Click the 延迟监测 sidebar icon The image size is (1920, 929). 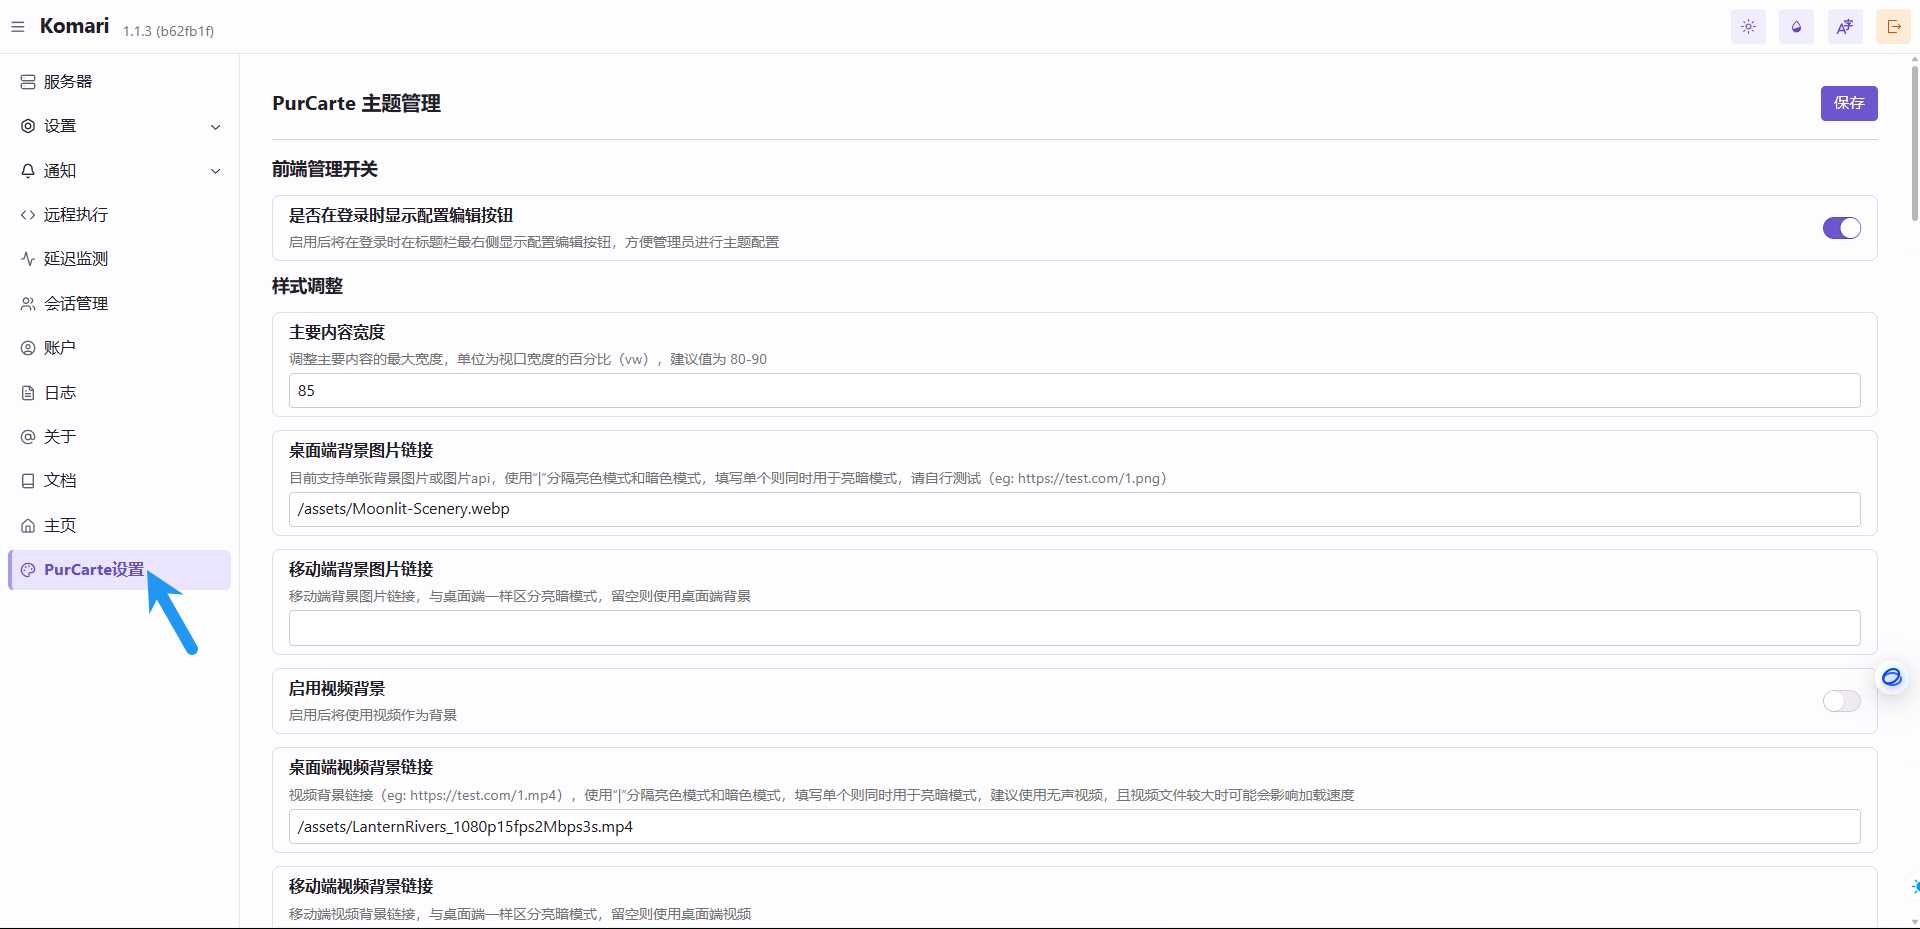tap(28, 259)
